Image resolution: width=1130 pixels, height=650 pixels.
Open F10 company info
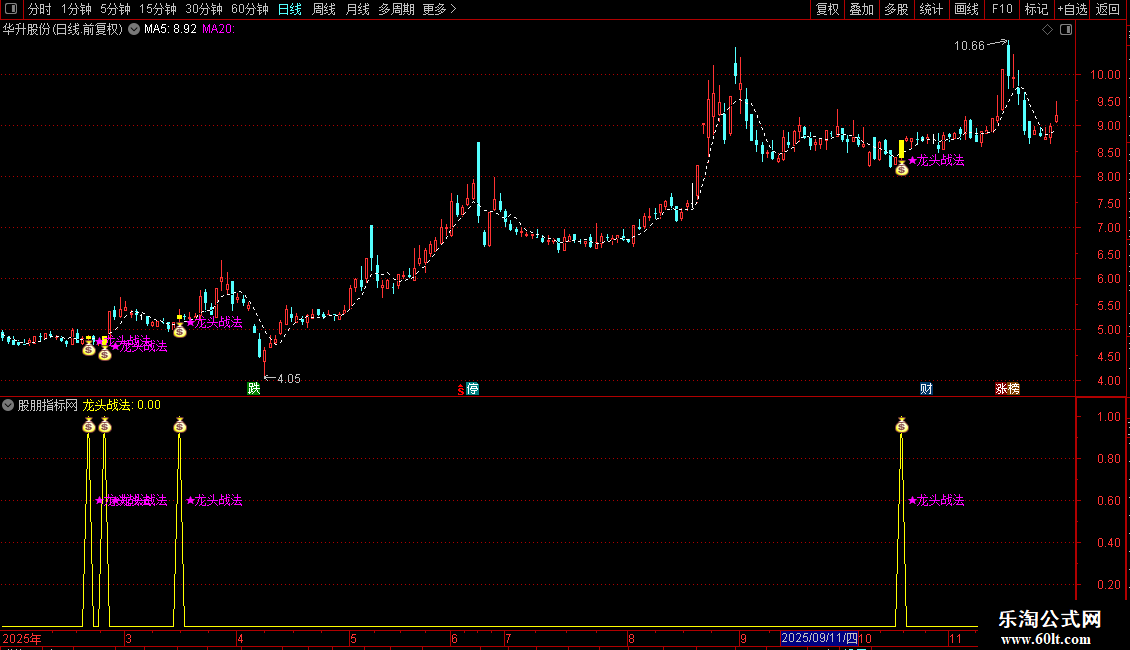click(x=1002, y=9)
